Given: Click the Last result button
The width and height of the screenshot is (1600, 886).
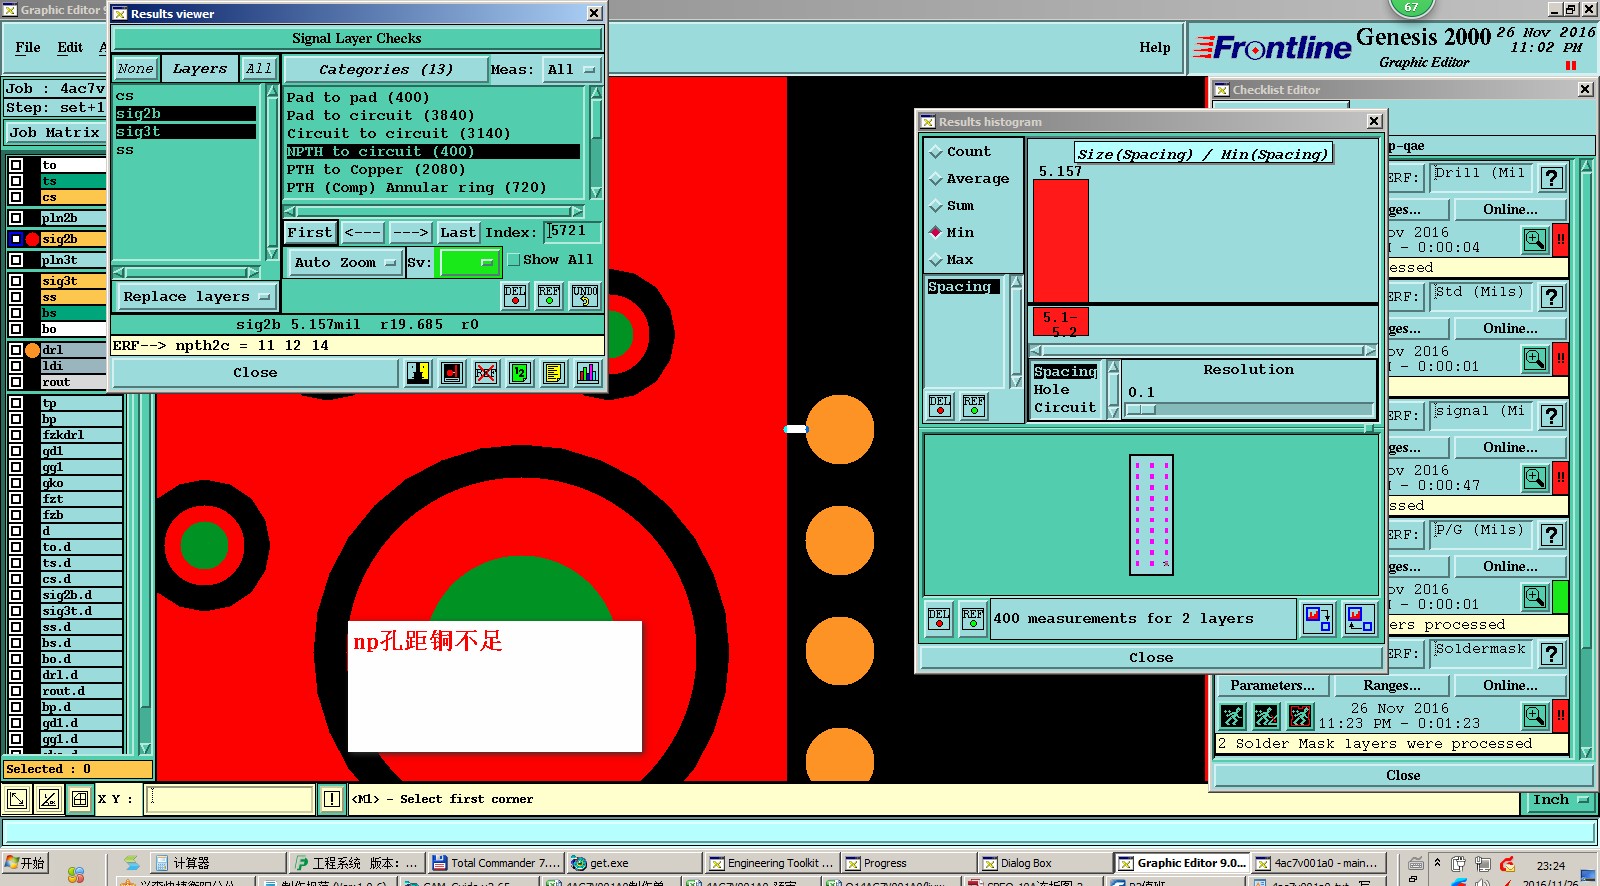Looking at the screenshot, I should point(458,232).
